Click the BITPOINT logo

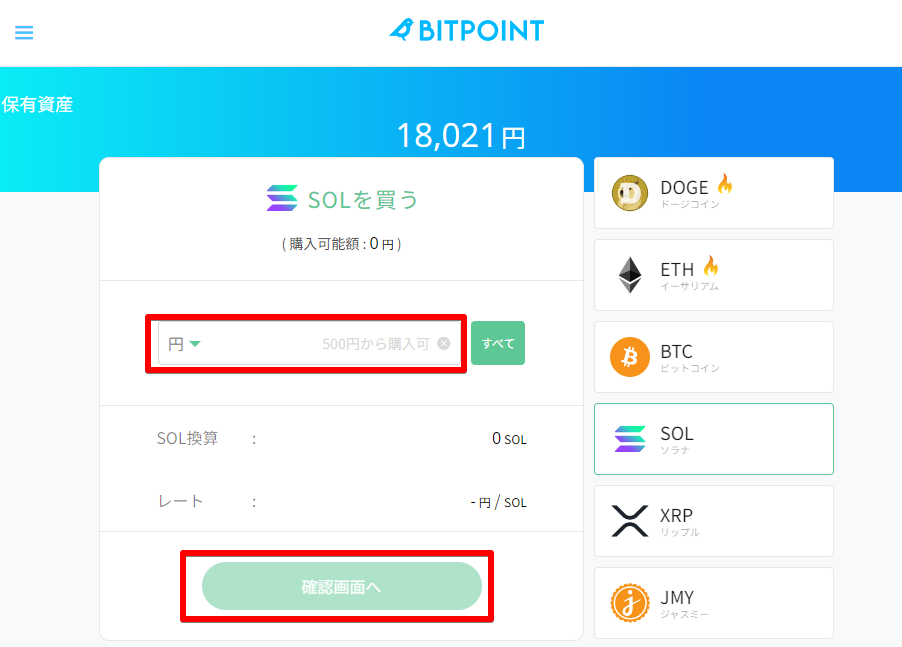click(466, 30)
